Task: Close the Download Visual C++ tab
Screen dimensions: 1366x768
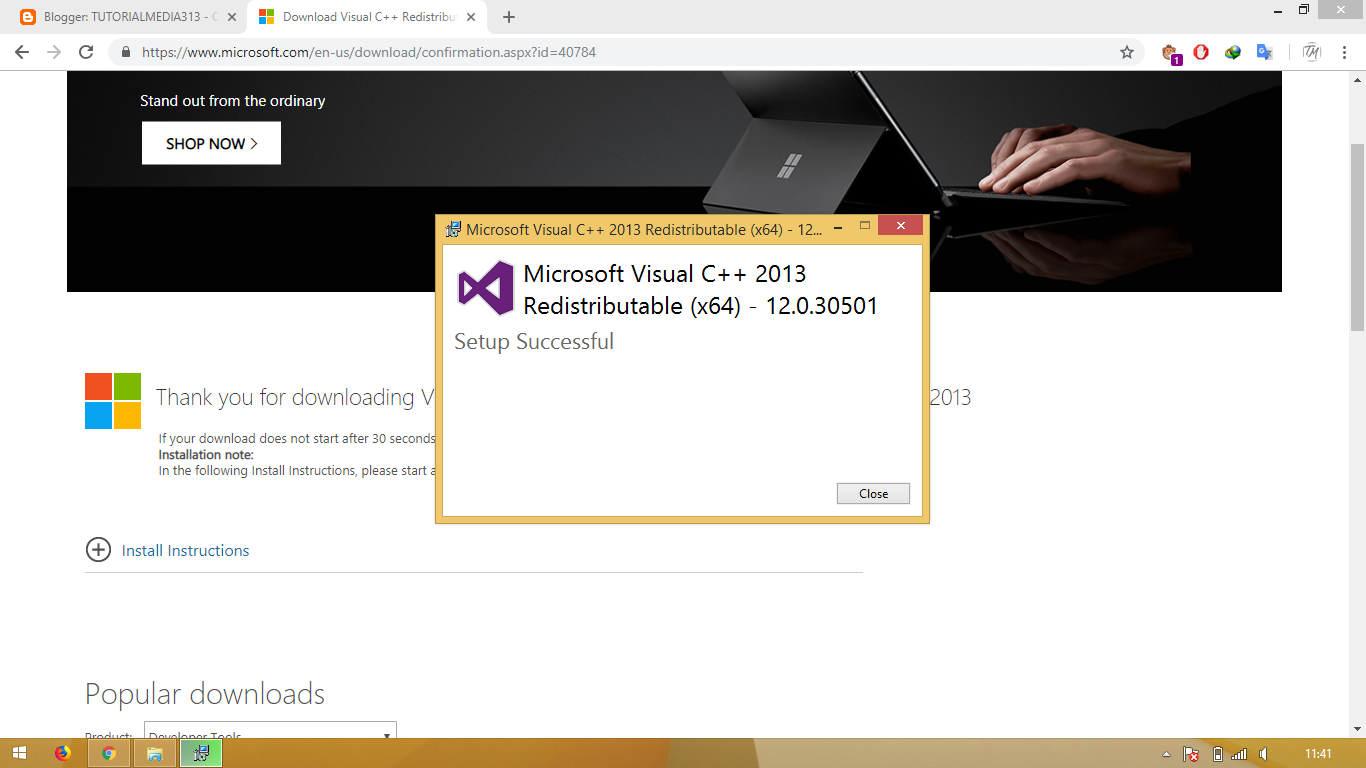Action: (471, 17)
